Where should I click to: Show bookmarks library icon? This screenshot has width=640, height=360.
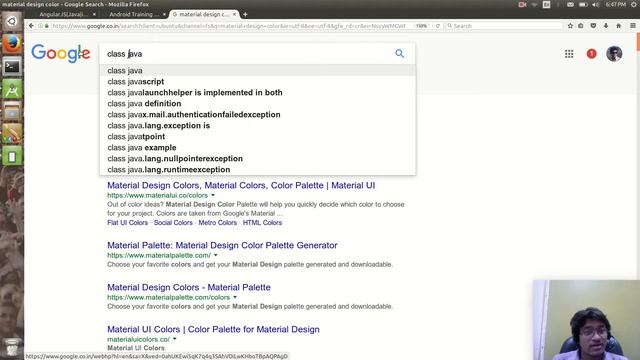click(581, 26)
